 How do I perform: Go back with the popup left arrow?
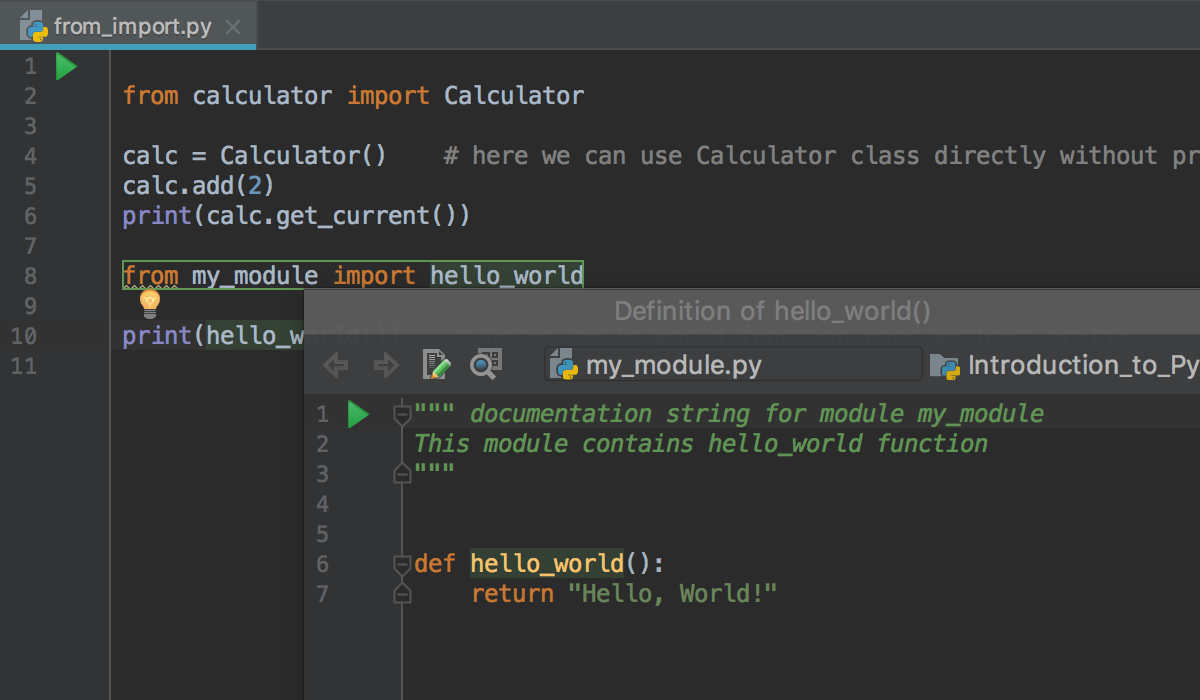point(336,366)
